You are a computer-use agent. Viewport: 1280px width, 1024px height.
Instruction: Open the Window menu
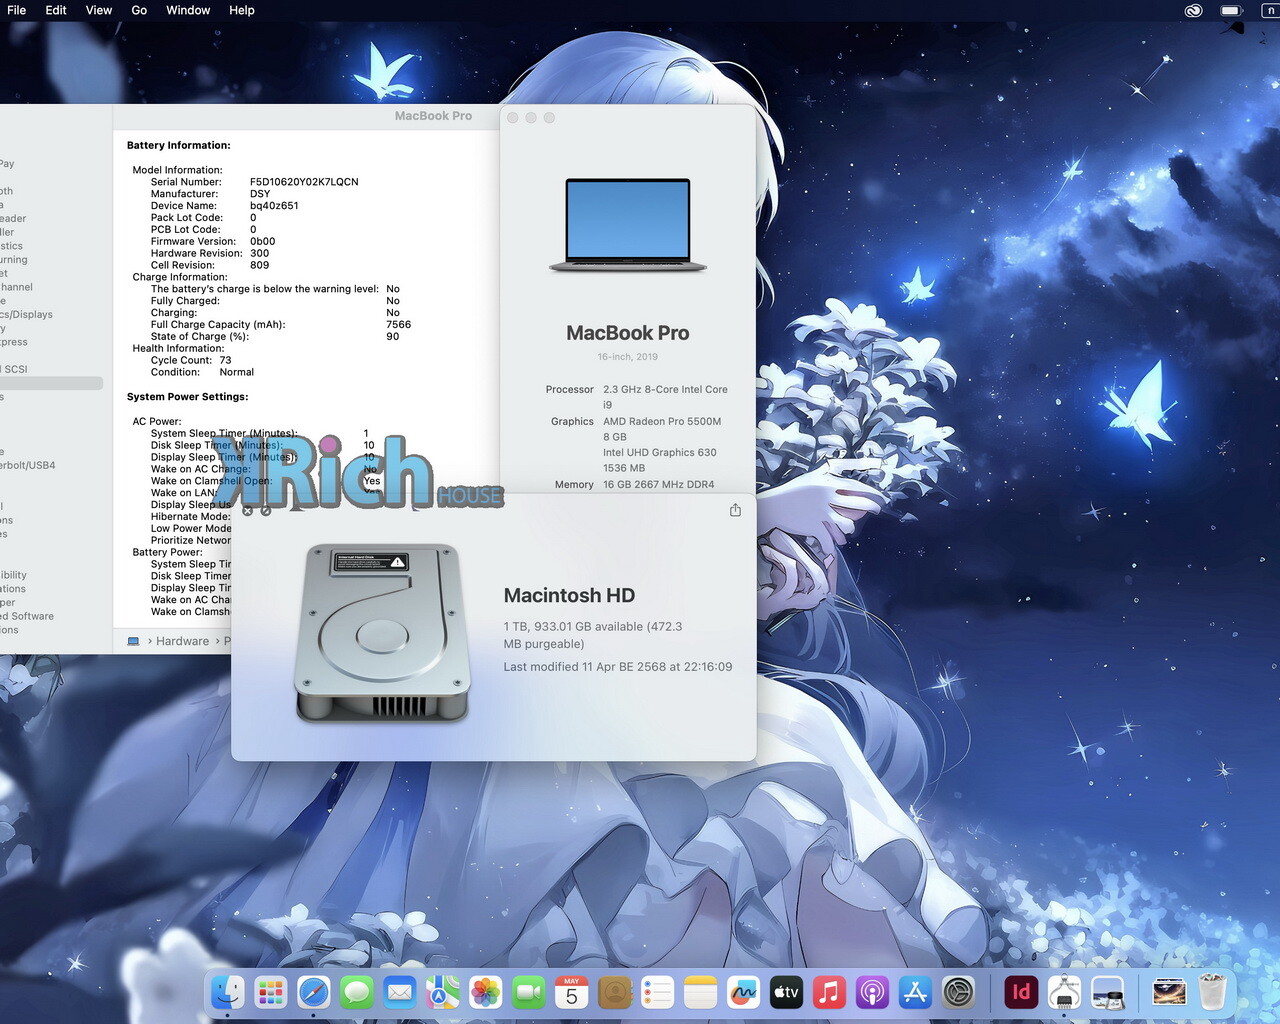188,10
